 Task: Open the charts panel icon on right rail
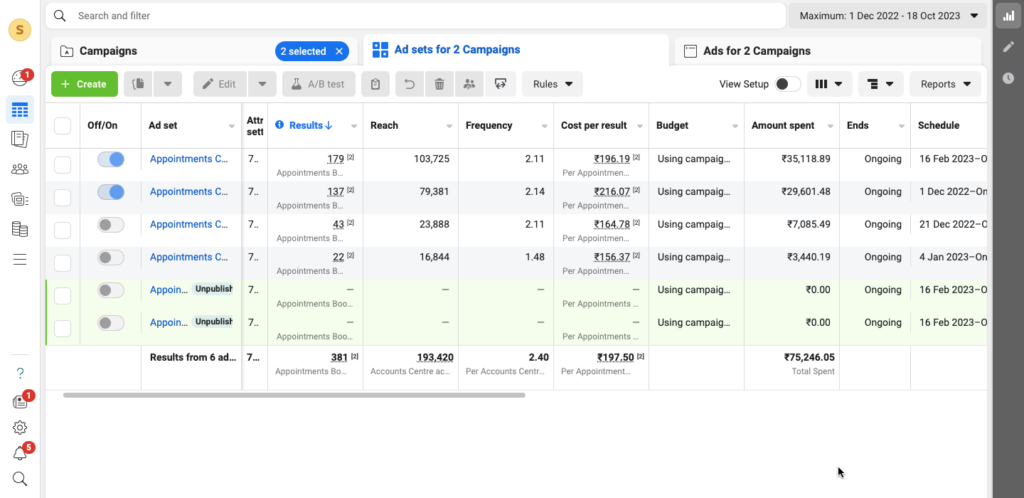pyautogui.click(x=1008, y=16)
